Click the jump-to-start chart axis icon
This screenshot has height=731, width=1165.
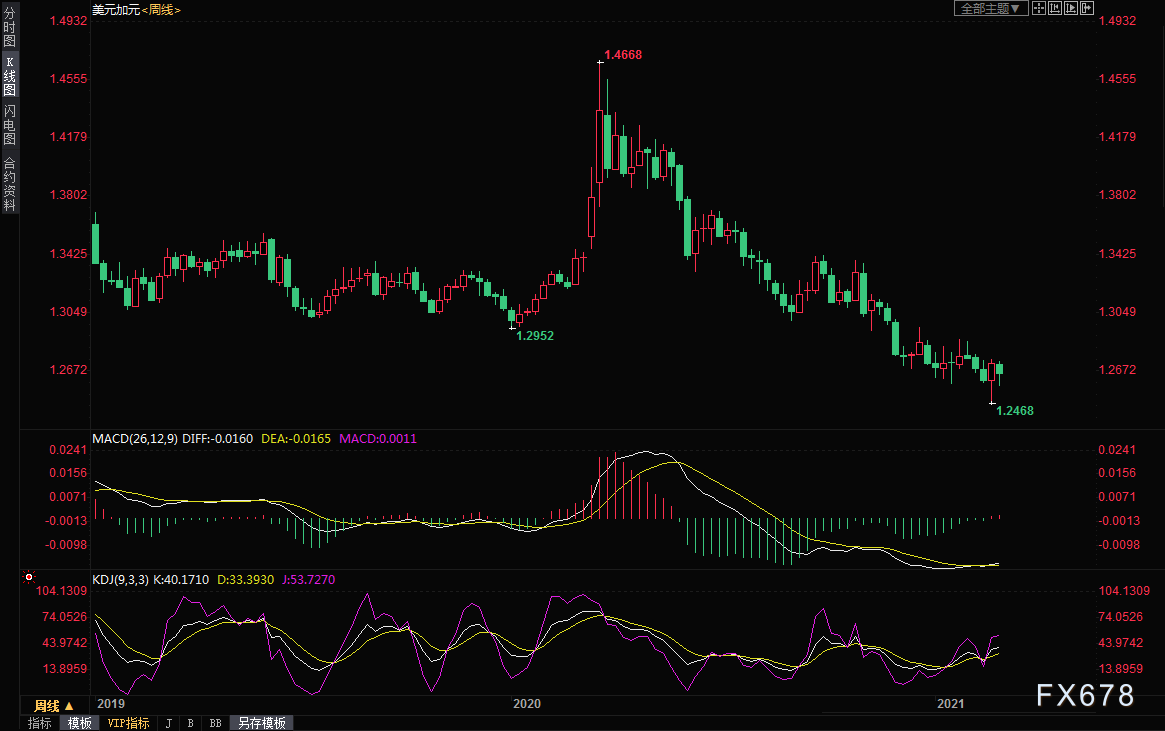[1054, 8]
